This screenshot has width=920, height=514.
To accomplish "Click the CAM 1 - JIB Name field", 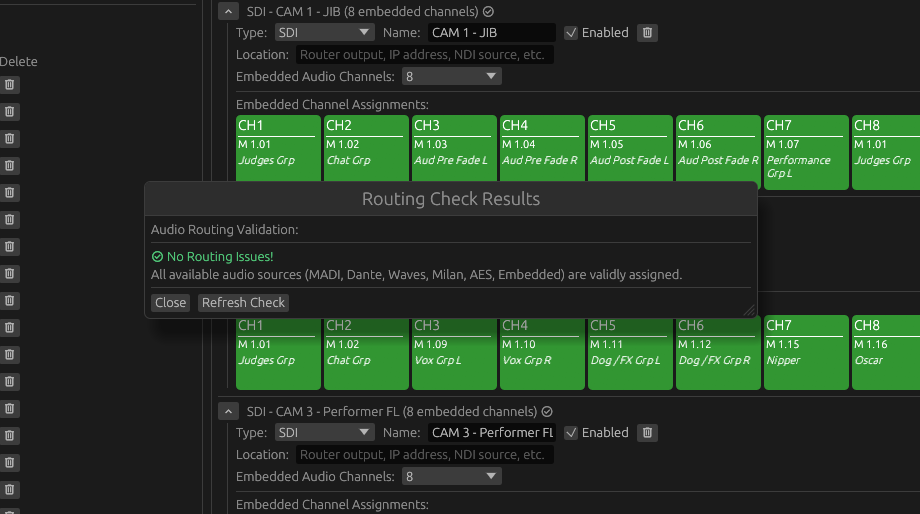I will point(491,33).
